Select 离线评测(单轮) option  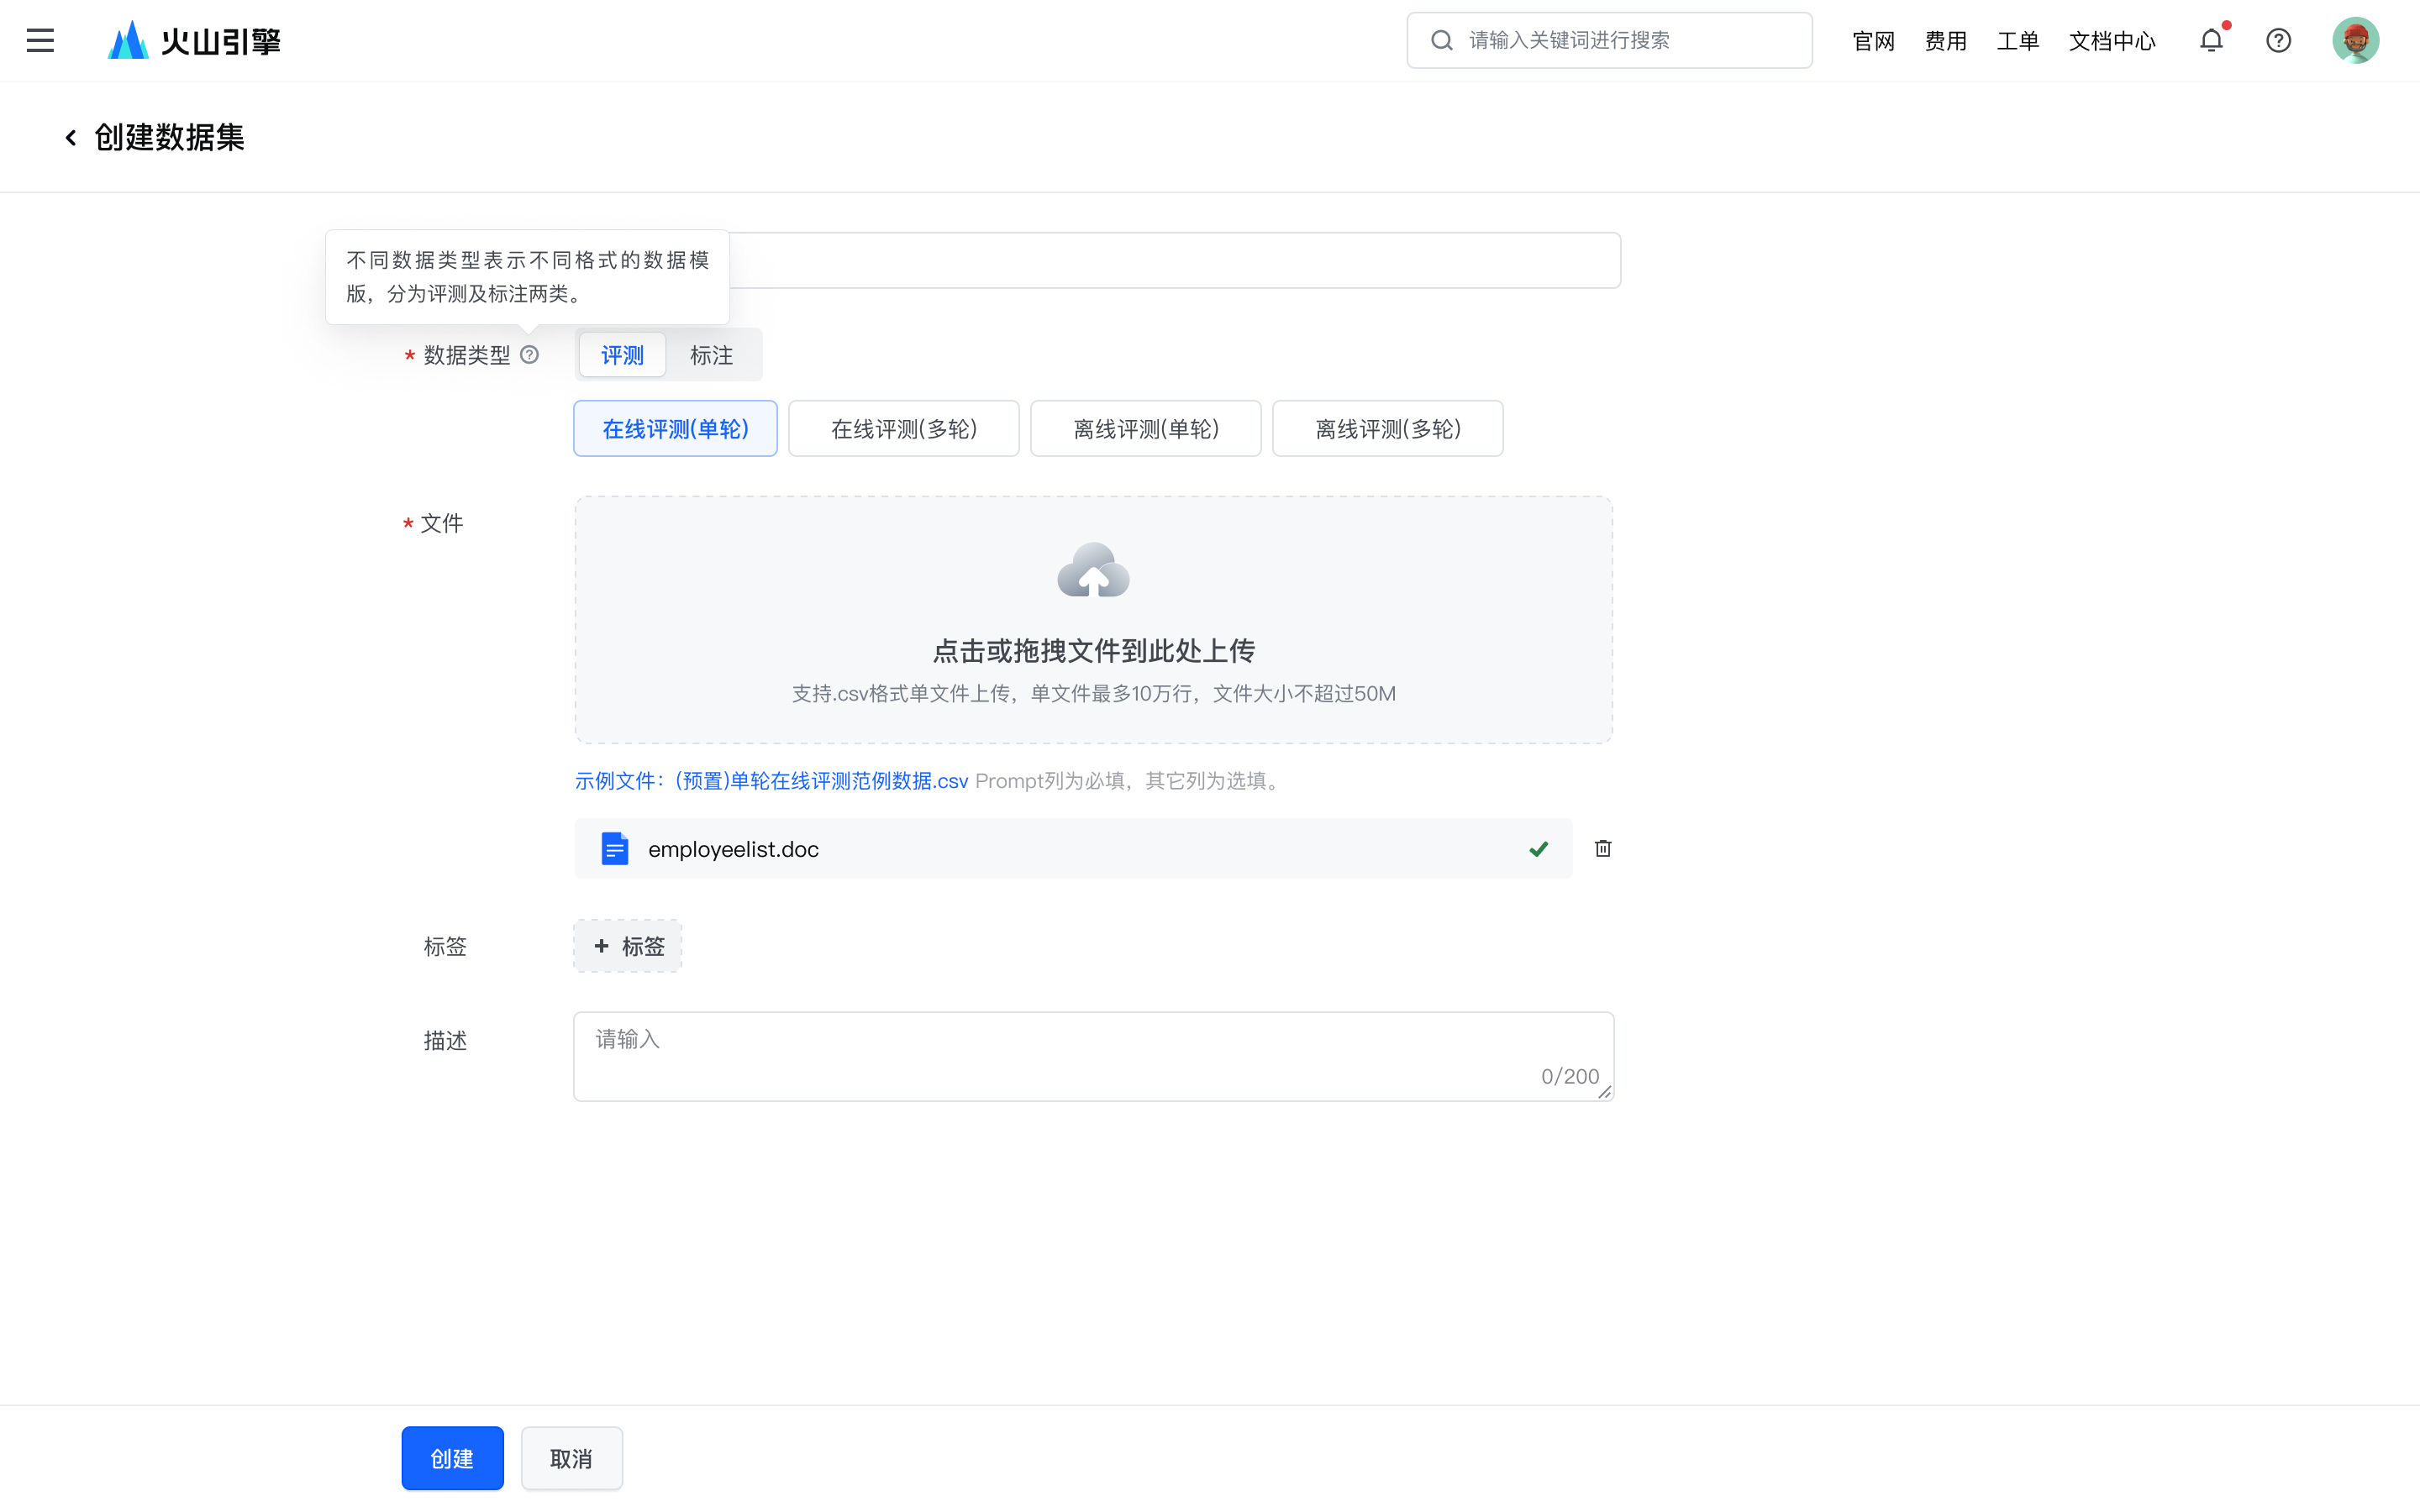tap(1146, 428)
